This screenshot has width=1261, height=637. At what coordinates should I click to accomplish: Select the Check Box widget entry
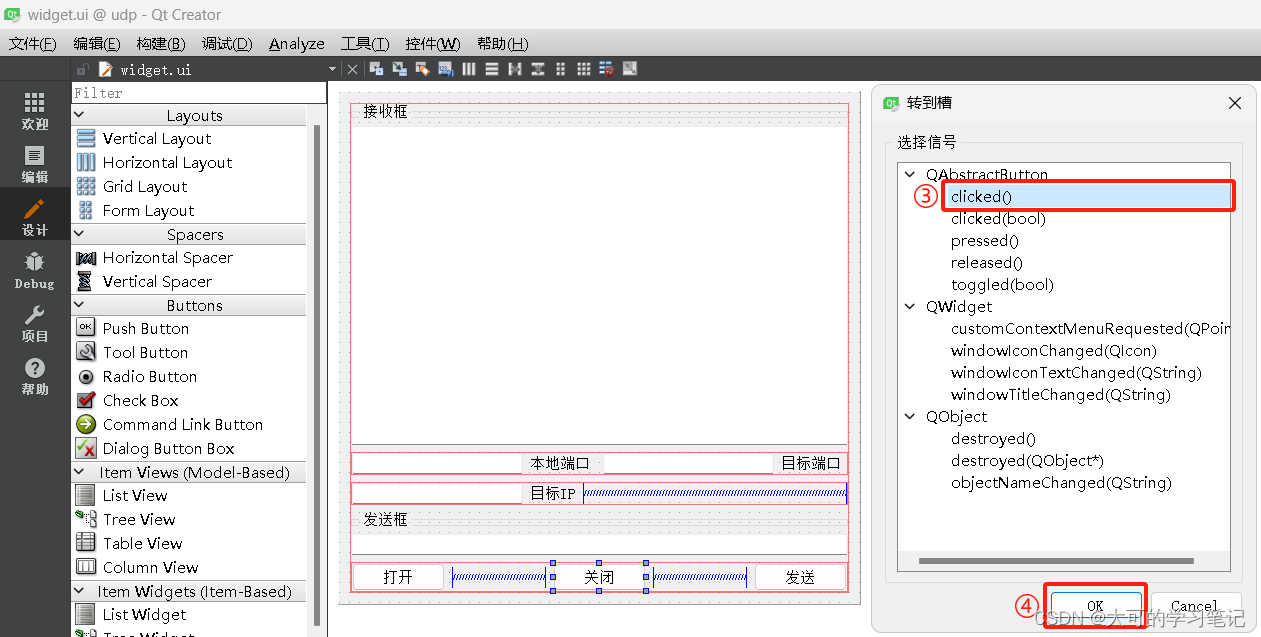pos(140,400)
